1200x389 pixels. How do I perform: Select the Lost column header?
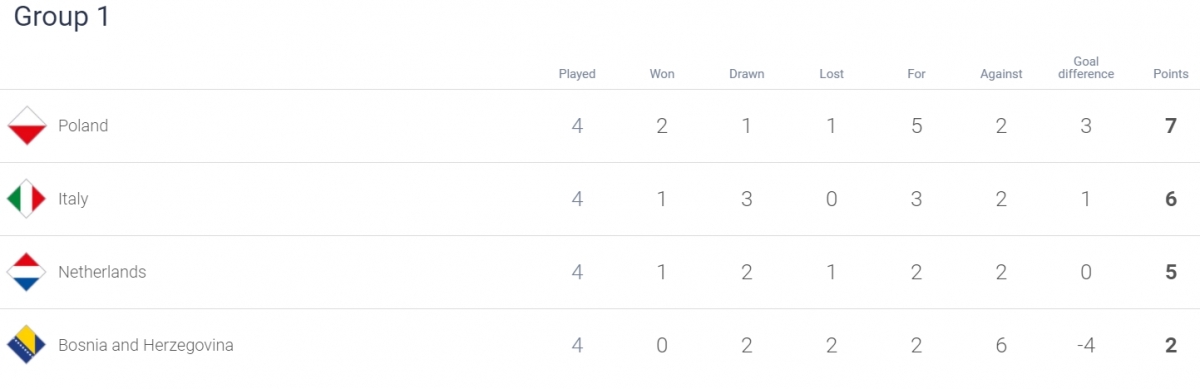click(831, 74)
